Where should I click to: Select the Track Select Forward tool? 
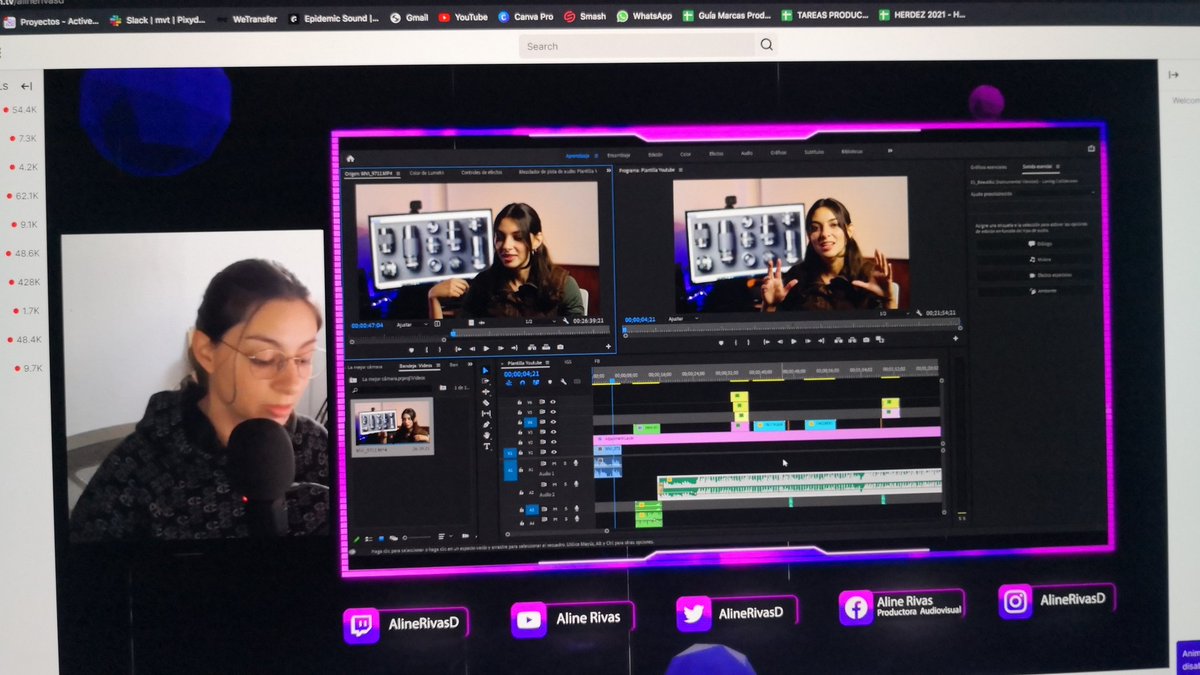coord(486,381)
